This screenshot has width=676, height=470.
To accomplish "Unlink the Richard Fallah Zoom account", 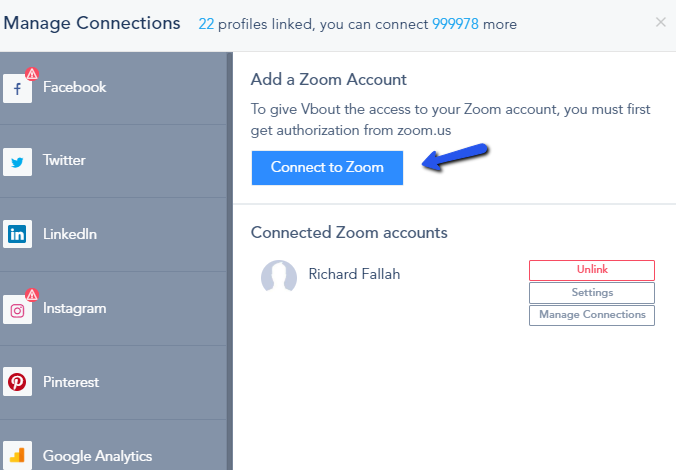I will 591,270.
